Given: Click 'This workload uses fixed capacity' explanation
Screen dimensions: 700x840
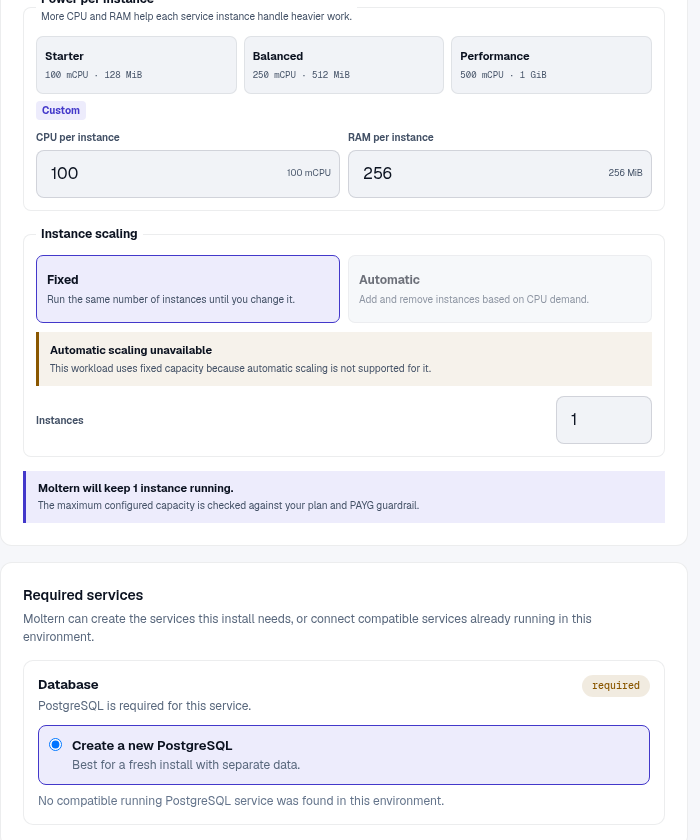Looking at the screenshot, I should coord(240,368).
